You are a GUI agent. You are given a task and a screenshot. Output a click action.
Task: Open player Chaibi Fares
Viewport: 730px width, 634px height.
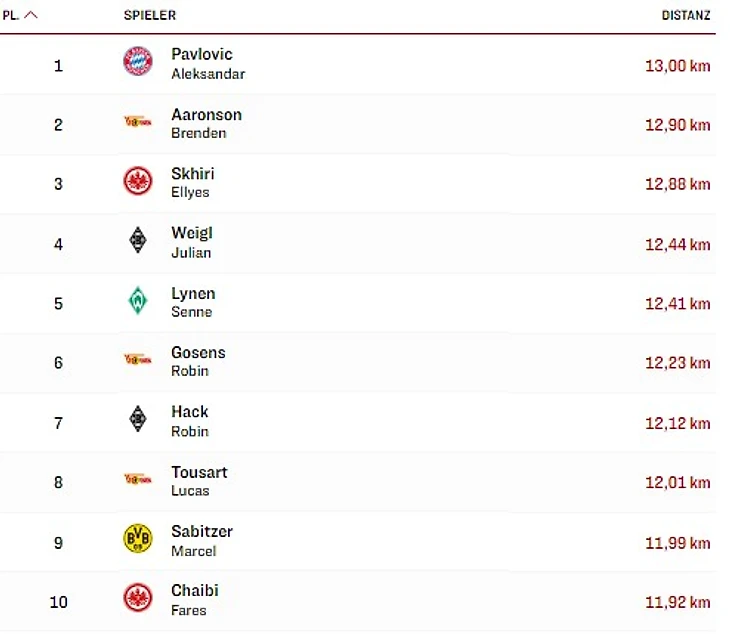194,599
